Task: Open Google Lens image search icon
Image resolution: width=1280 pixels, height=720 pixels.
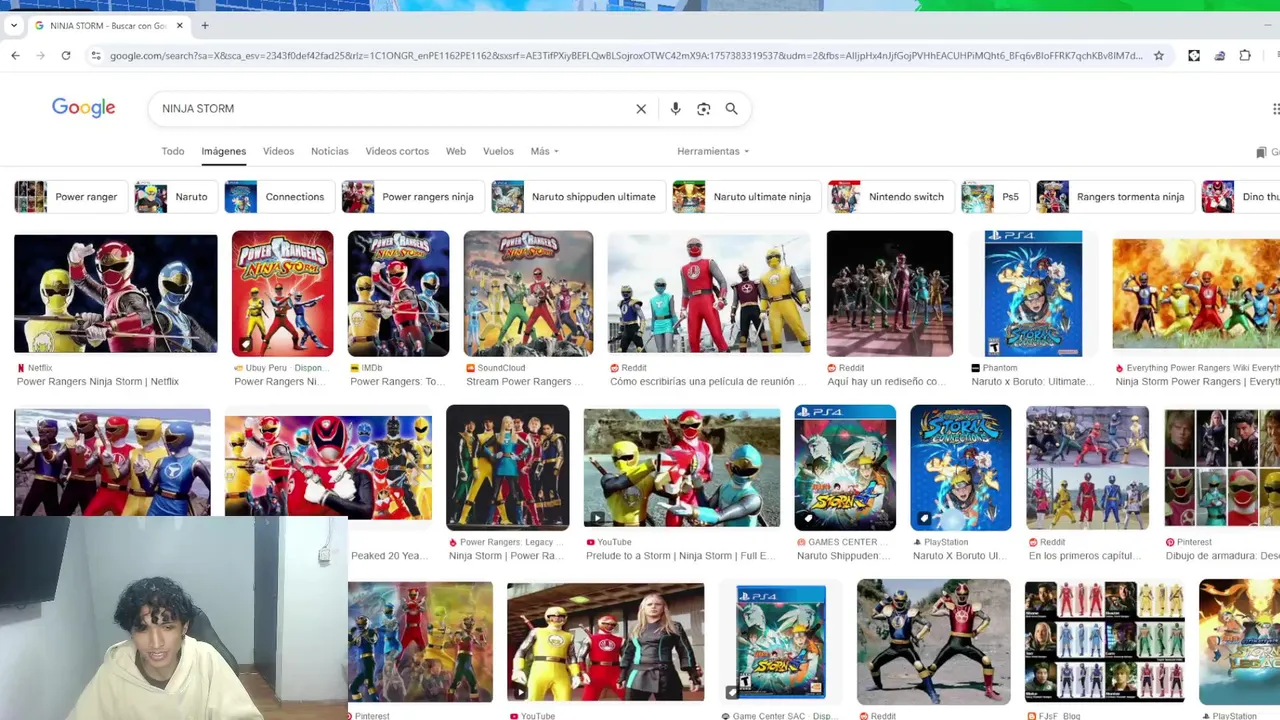Action: (703, 109)
